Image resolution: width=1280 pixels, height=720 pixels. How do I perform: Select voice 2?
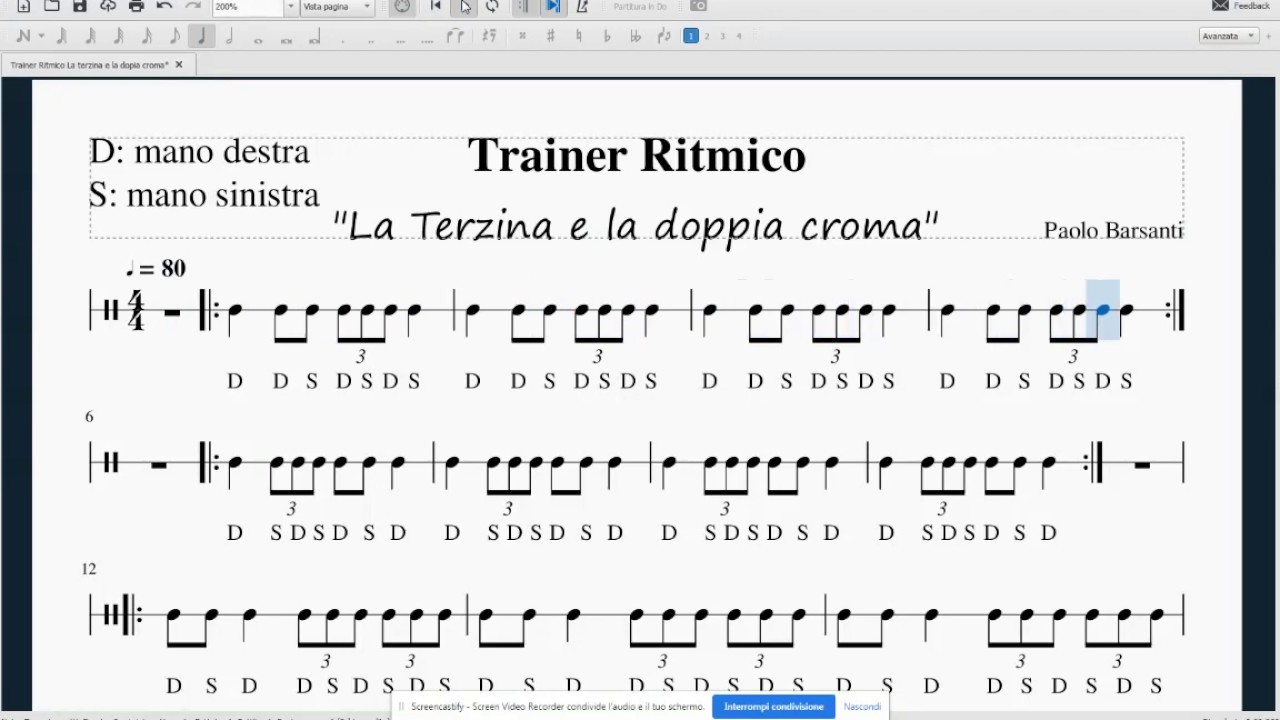tap(706, 36)
